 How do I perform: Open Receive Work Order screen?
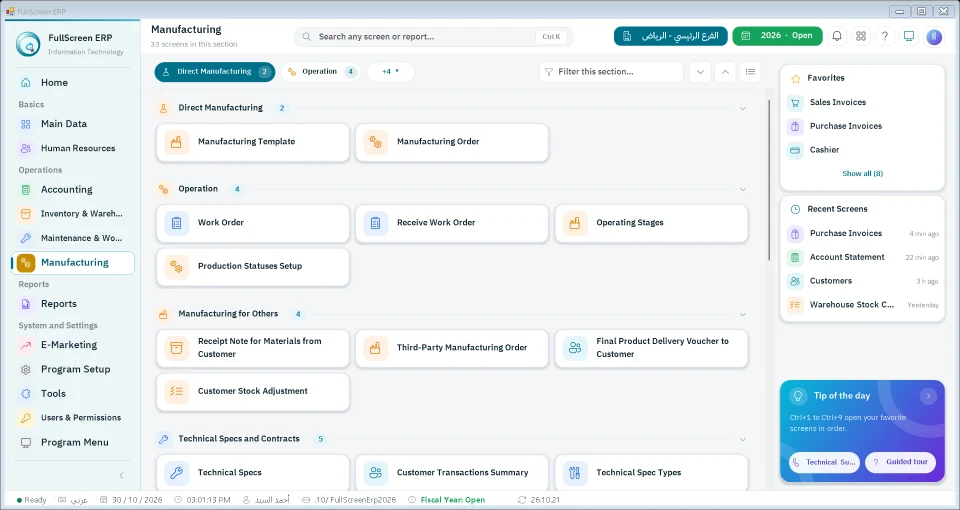pyautogui.click(x=452, y=223)
